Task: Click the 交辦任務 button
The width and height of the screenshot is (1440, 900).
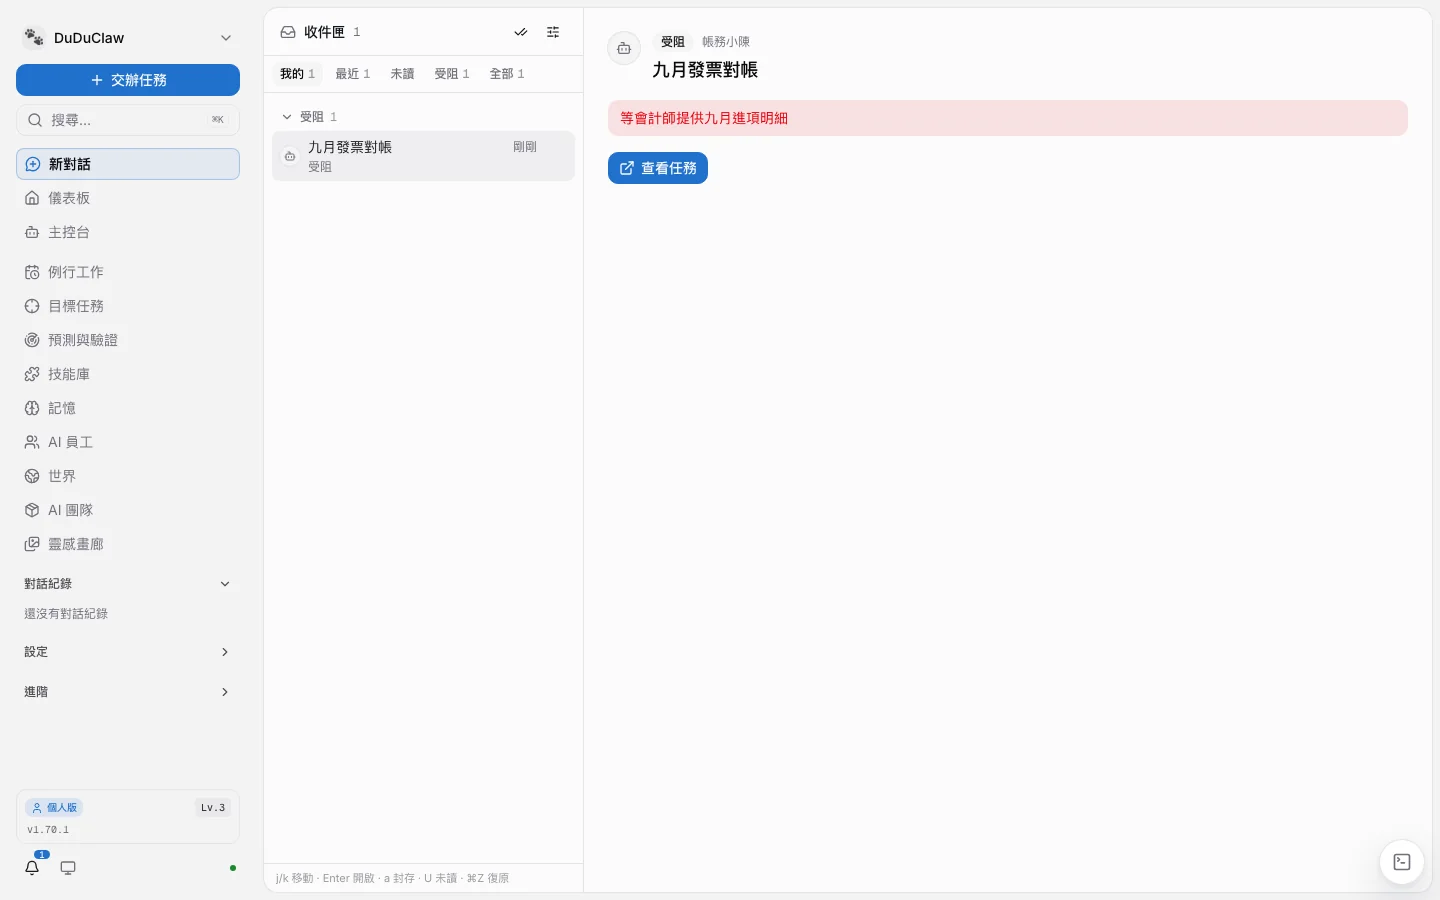Action: coord(128,80)
